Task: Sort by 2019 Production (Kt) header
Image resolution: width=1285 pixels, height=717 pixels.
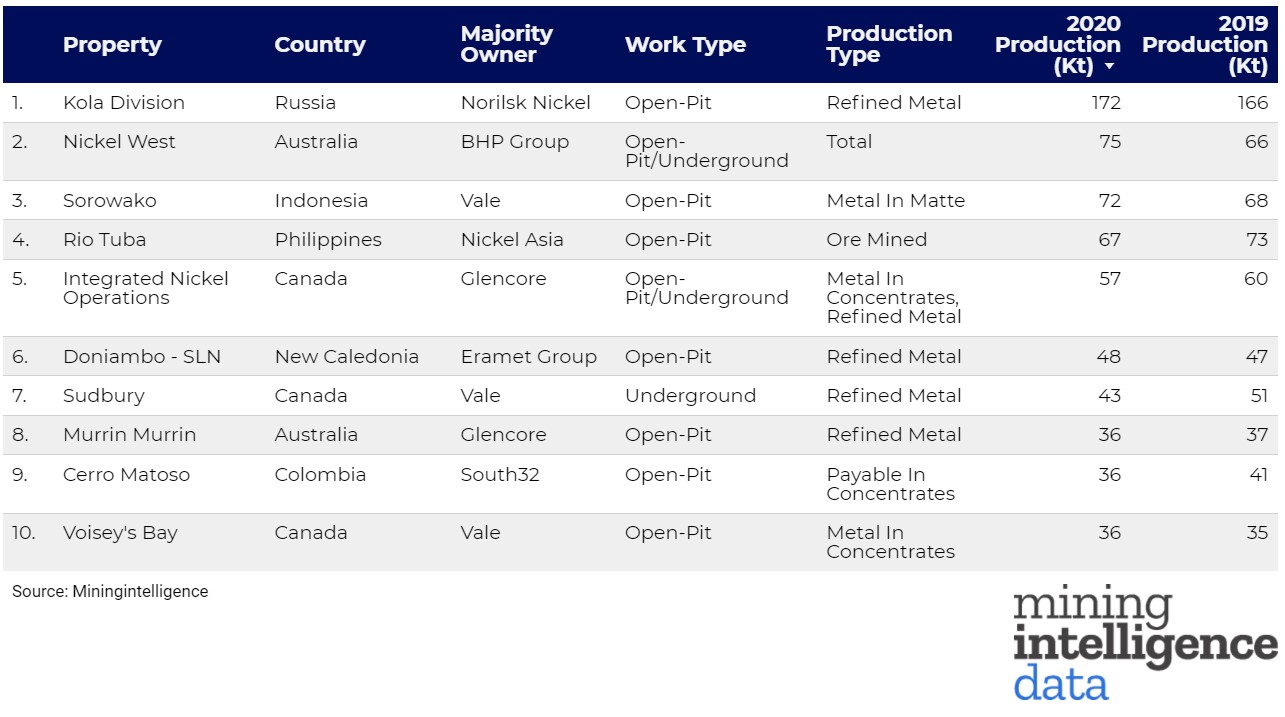Action: [x=1204, y=45]
